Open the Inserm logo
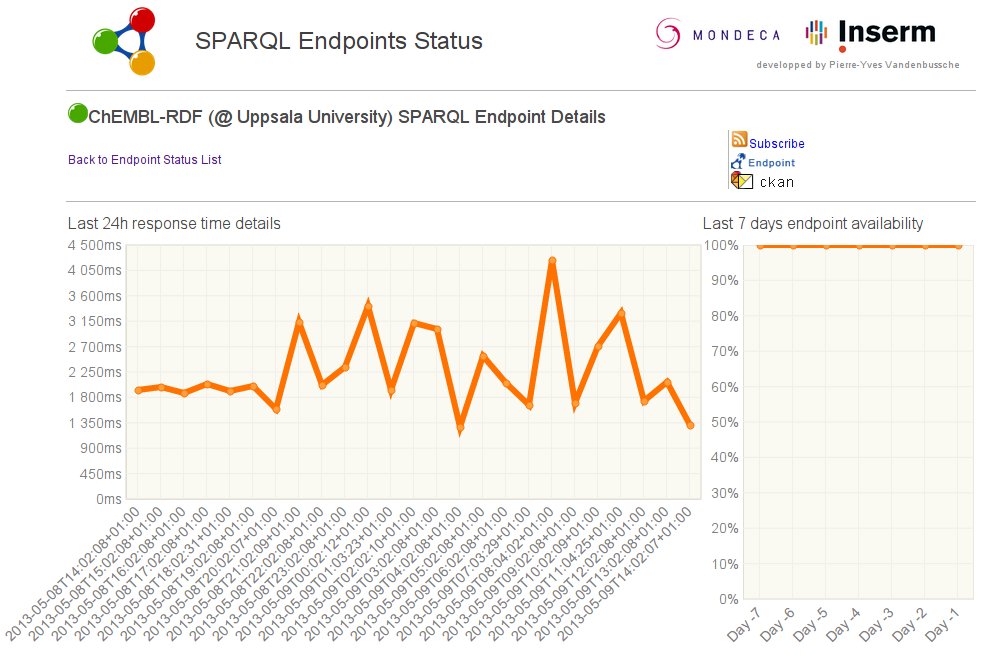This screenshot has width=986, height=659. (x=871, y=35)
